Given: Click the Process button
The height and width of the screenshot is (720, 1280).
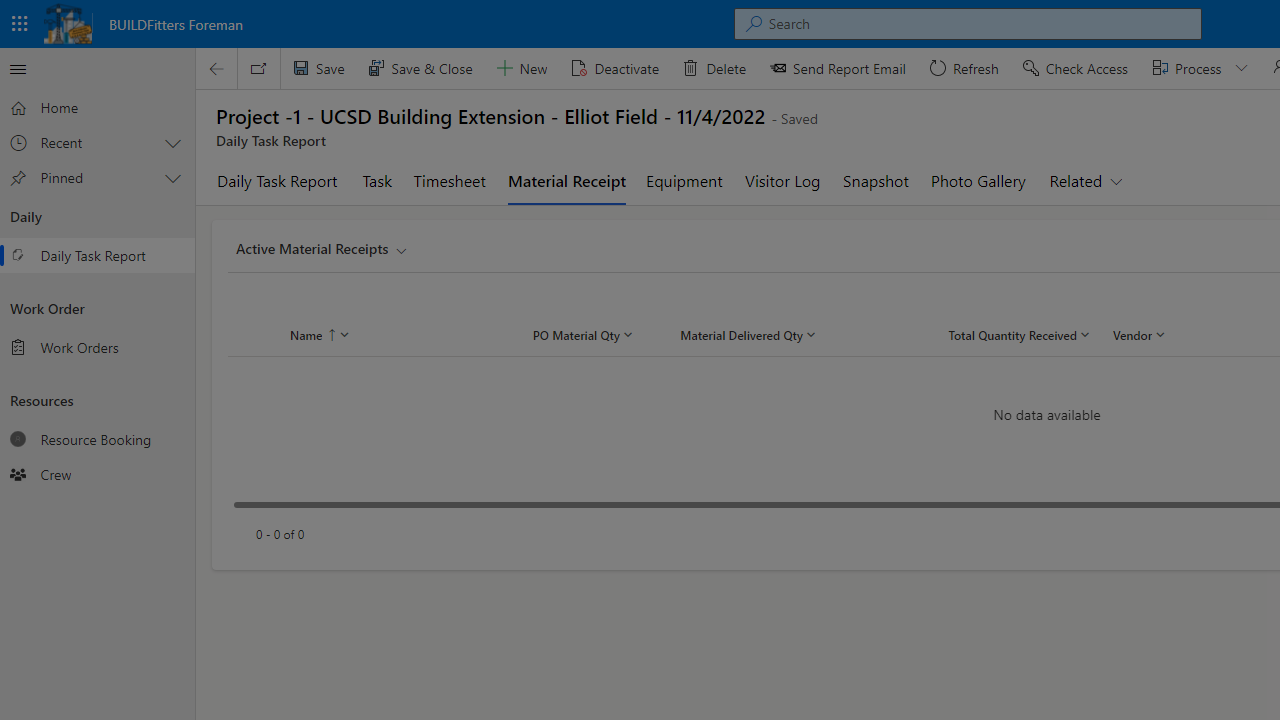Looking at the screenshot, I should click(x=1187, y=69).
